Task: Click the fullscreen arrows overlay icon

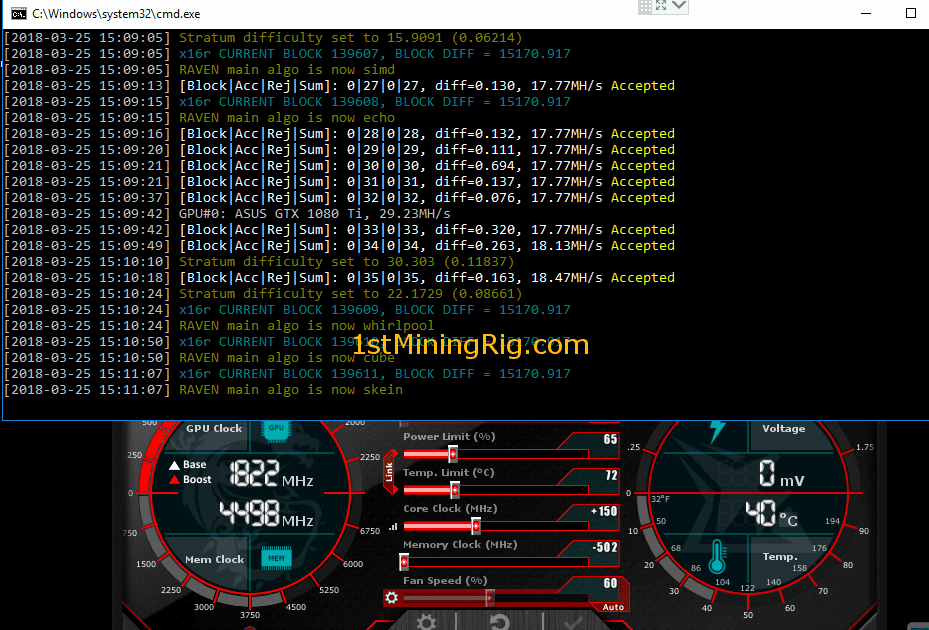Action: click(x=661, y=5)
